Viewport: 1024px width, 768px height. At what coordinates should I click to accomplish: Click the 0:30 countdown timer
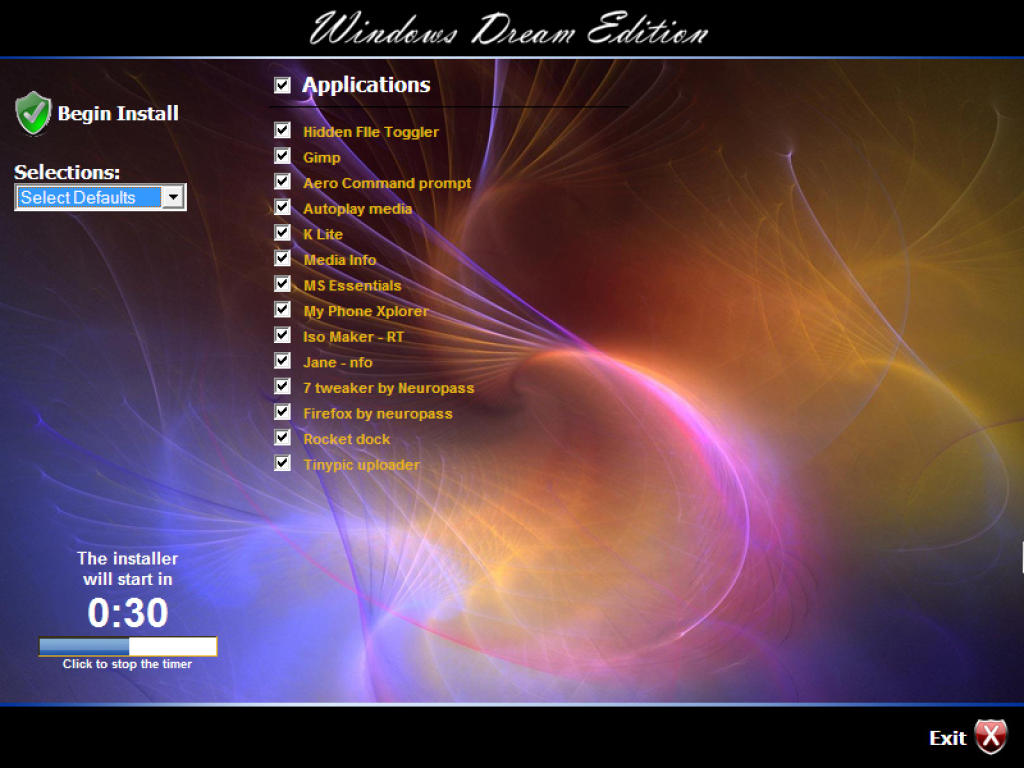[128, 613]
